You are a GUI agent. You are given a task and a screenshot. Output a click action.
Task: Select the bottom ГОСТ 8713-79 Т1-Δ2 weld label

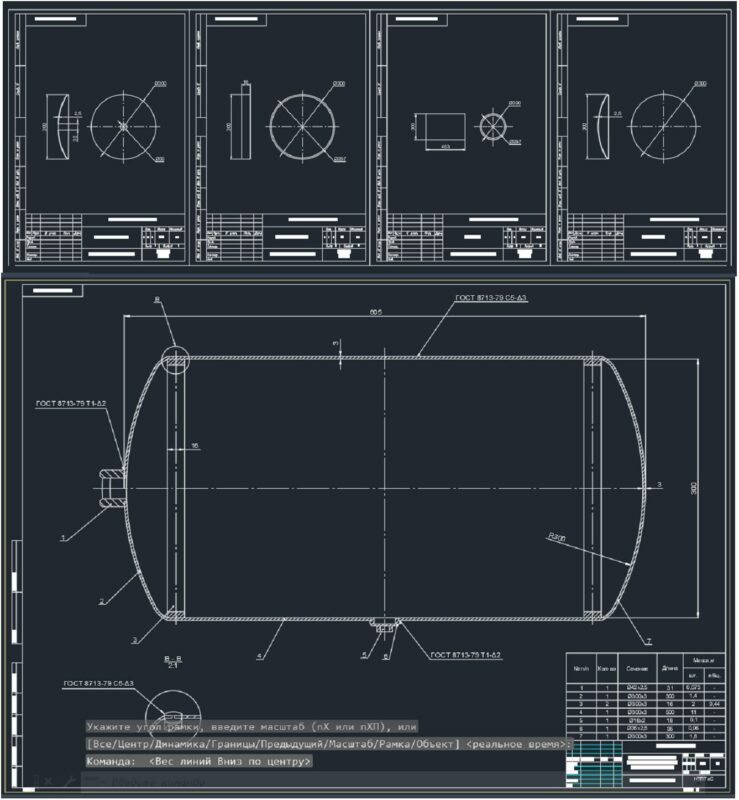pyautogui.click(x=466, y=655)
